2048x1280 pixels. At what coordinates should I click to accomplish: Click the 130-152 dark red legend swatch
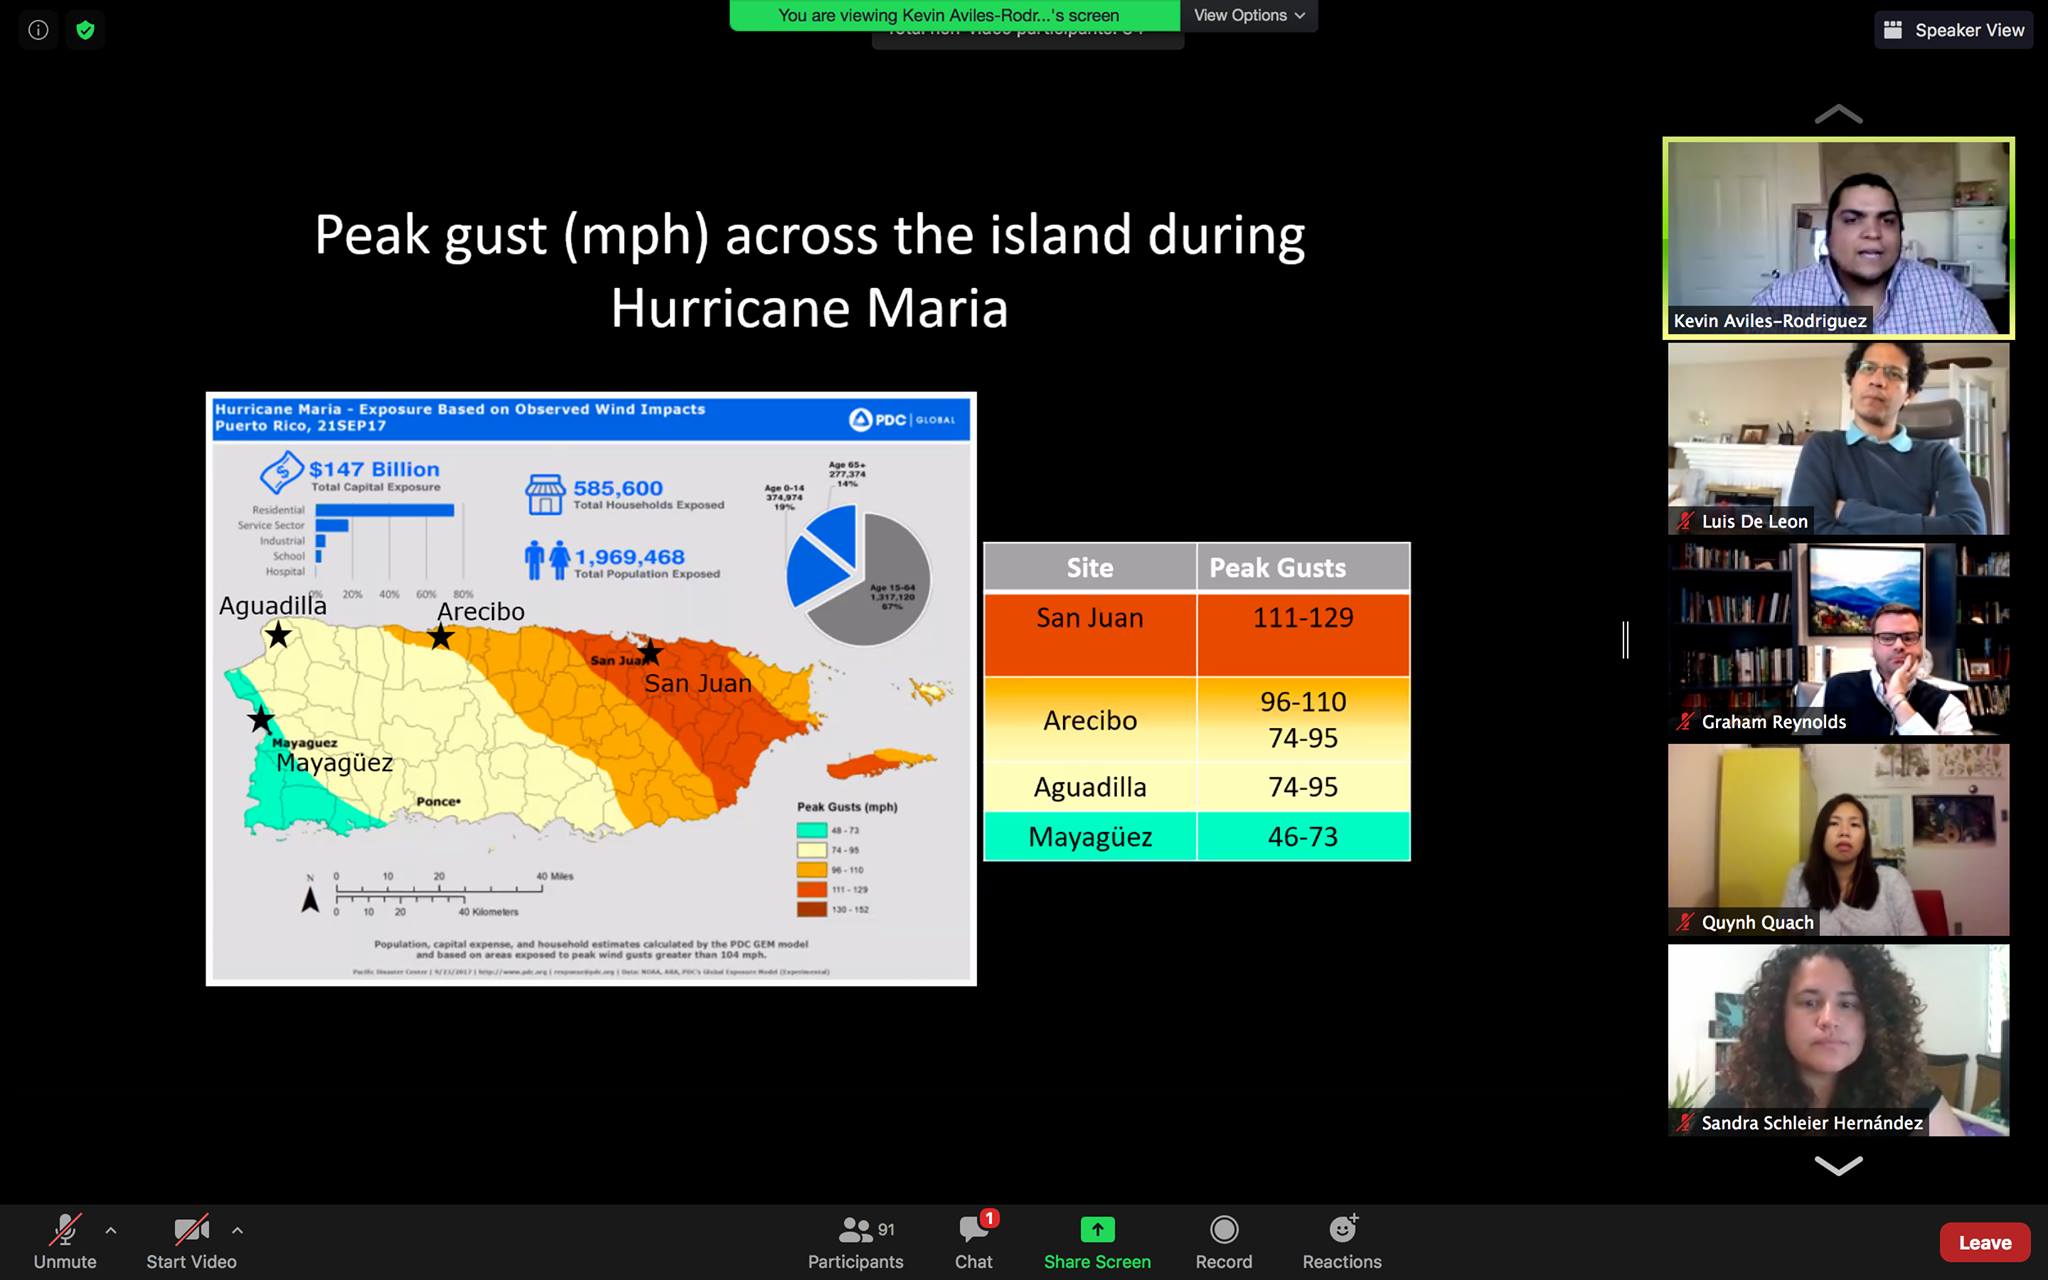tap(812, 910)
